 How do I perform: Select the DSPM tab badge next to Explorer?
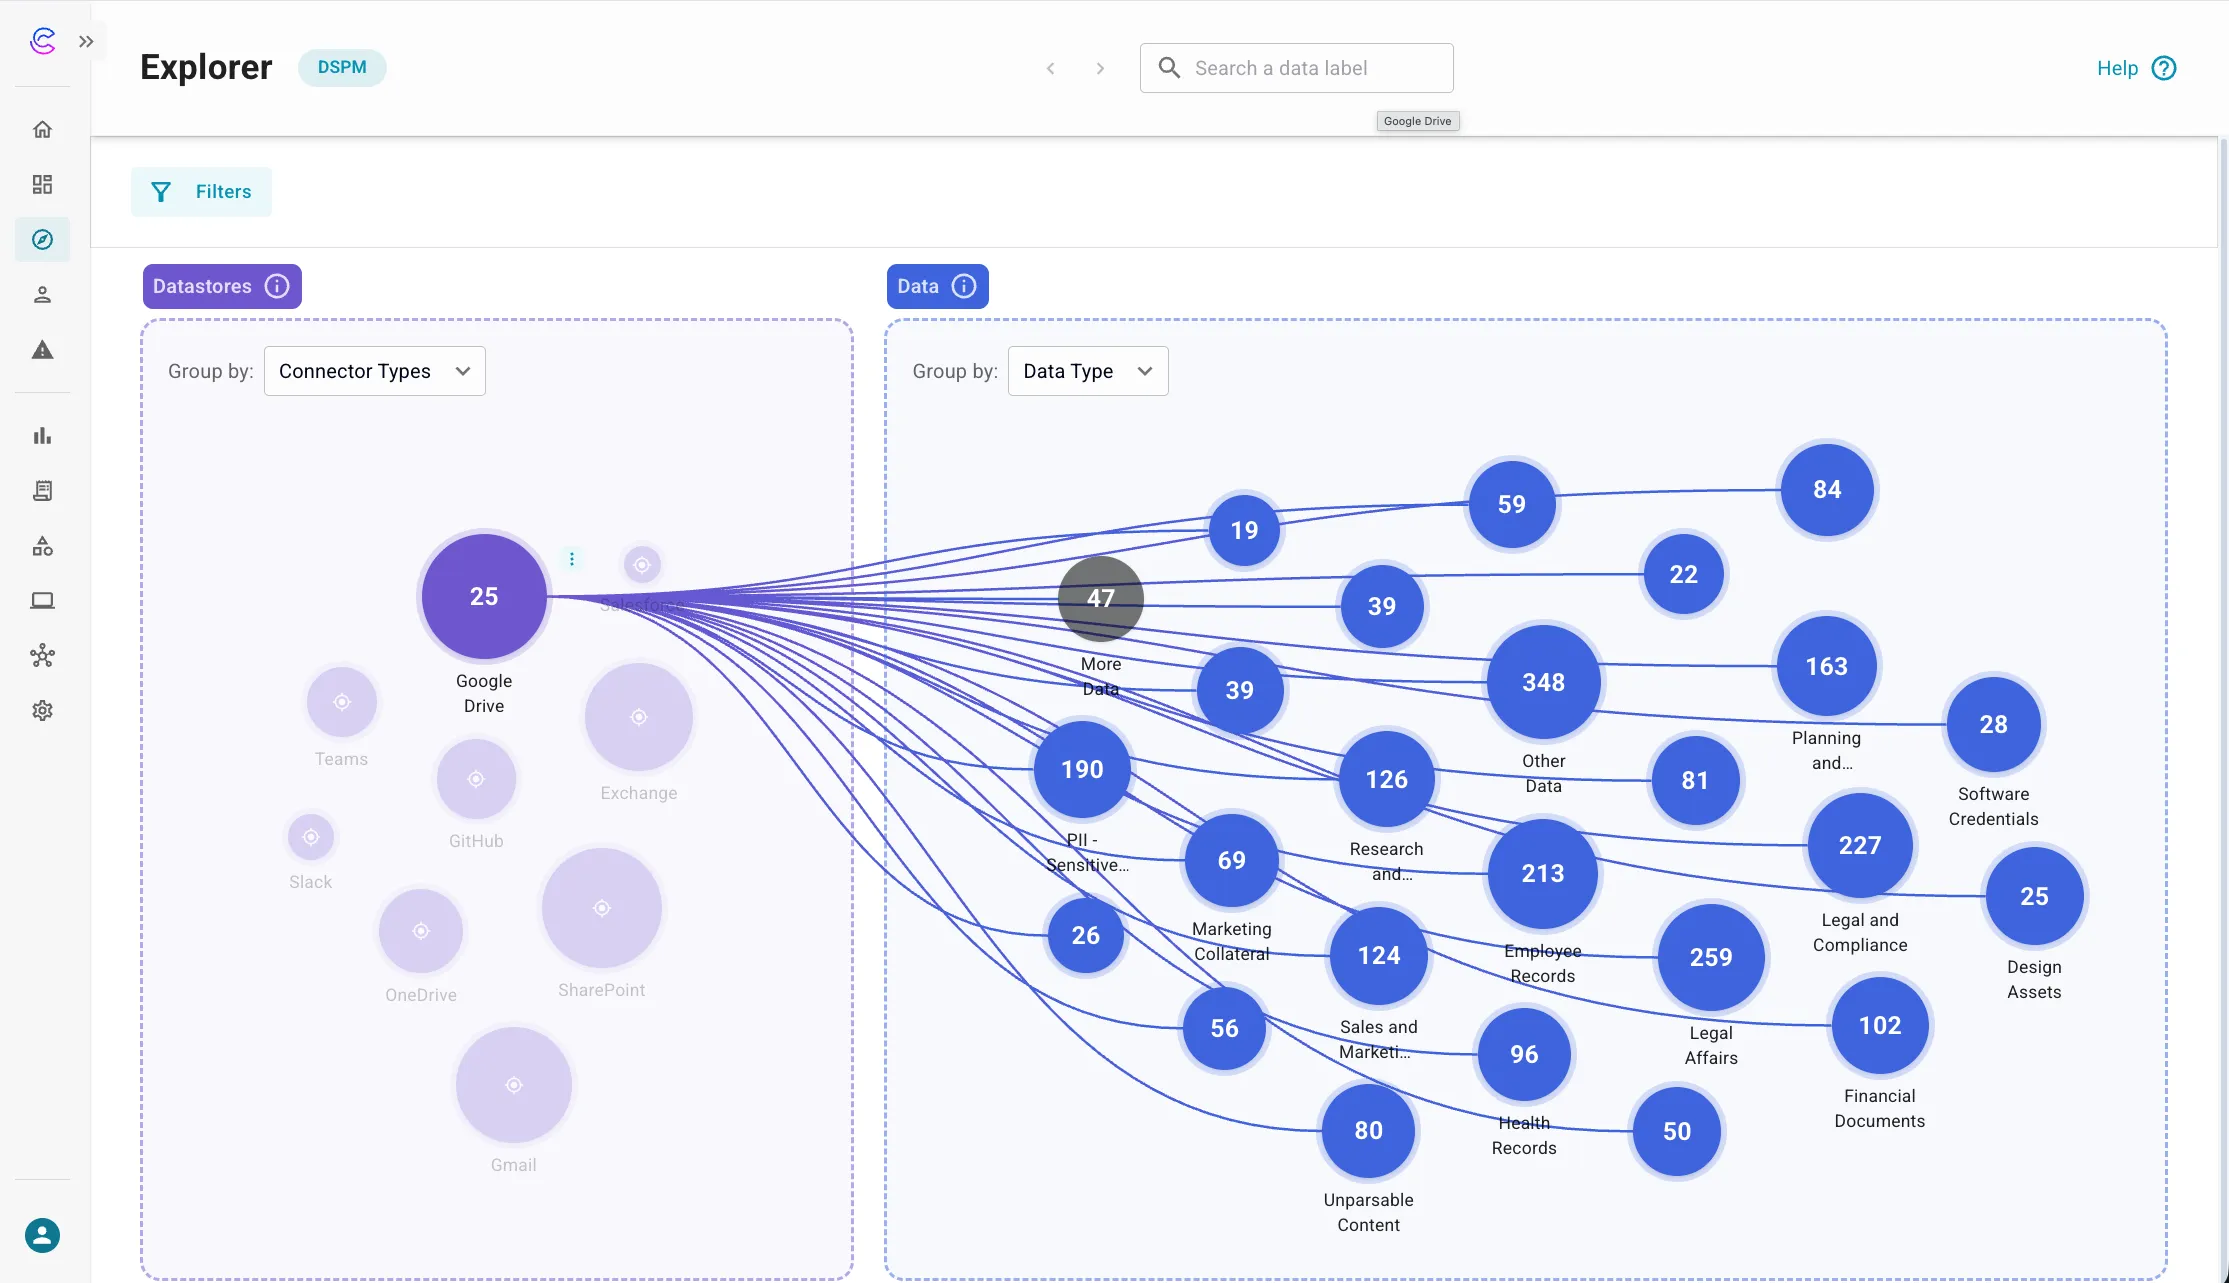[x=341, y=67]
